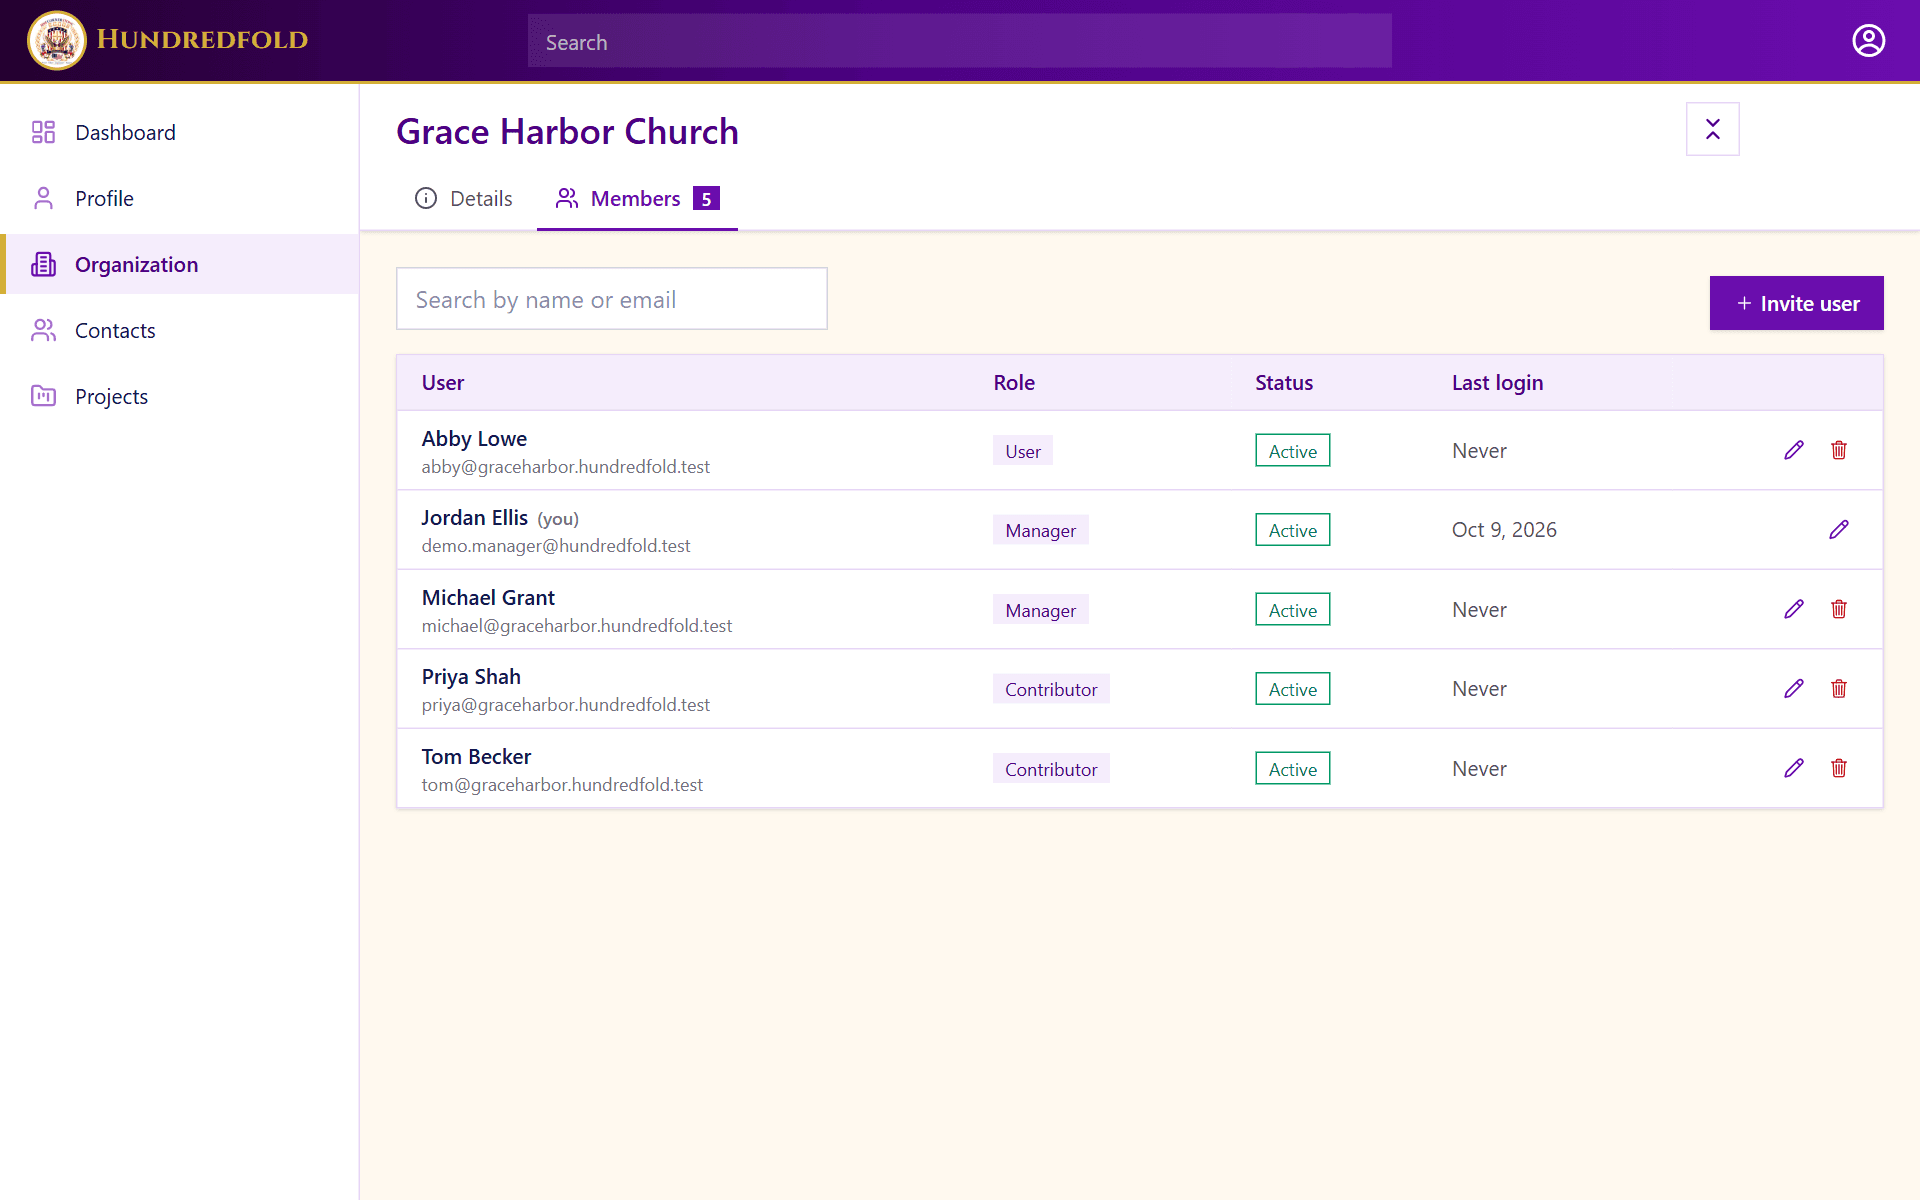Edit Abby Lowe with the pencil icon
Viewport: 1920px width, 1200px height.
pos(1793,450)
